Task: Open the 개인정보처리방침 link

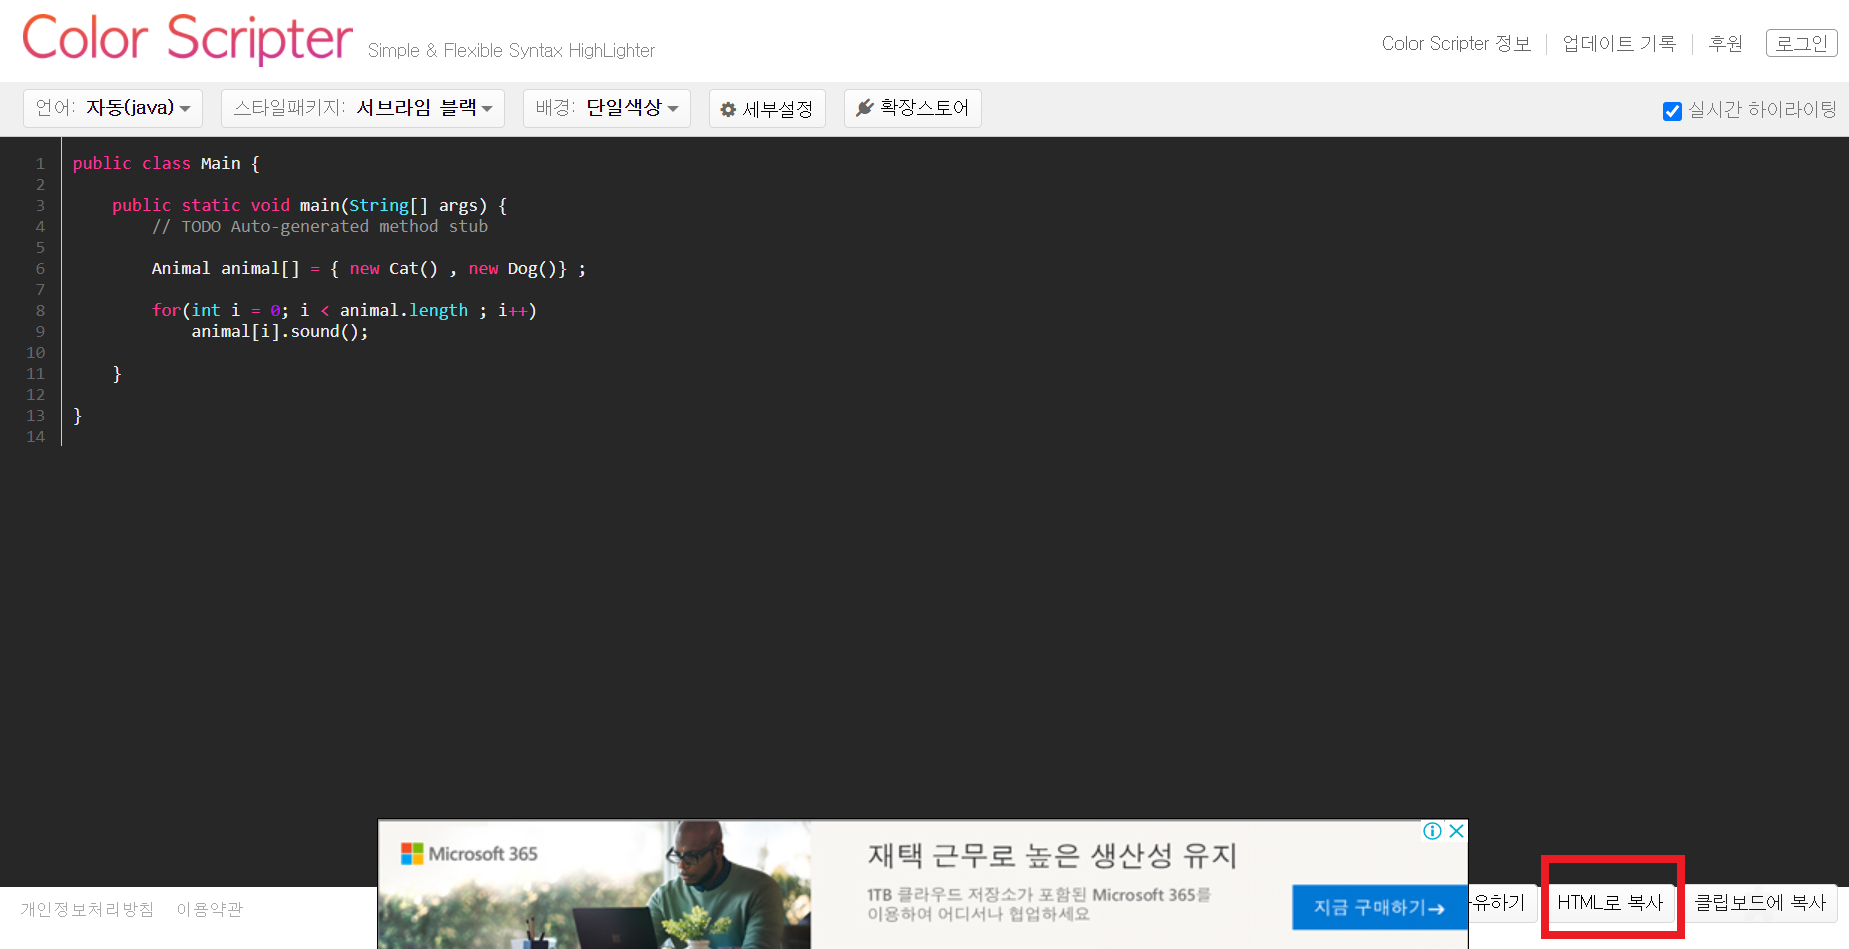Action: (x=87, y=909)
